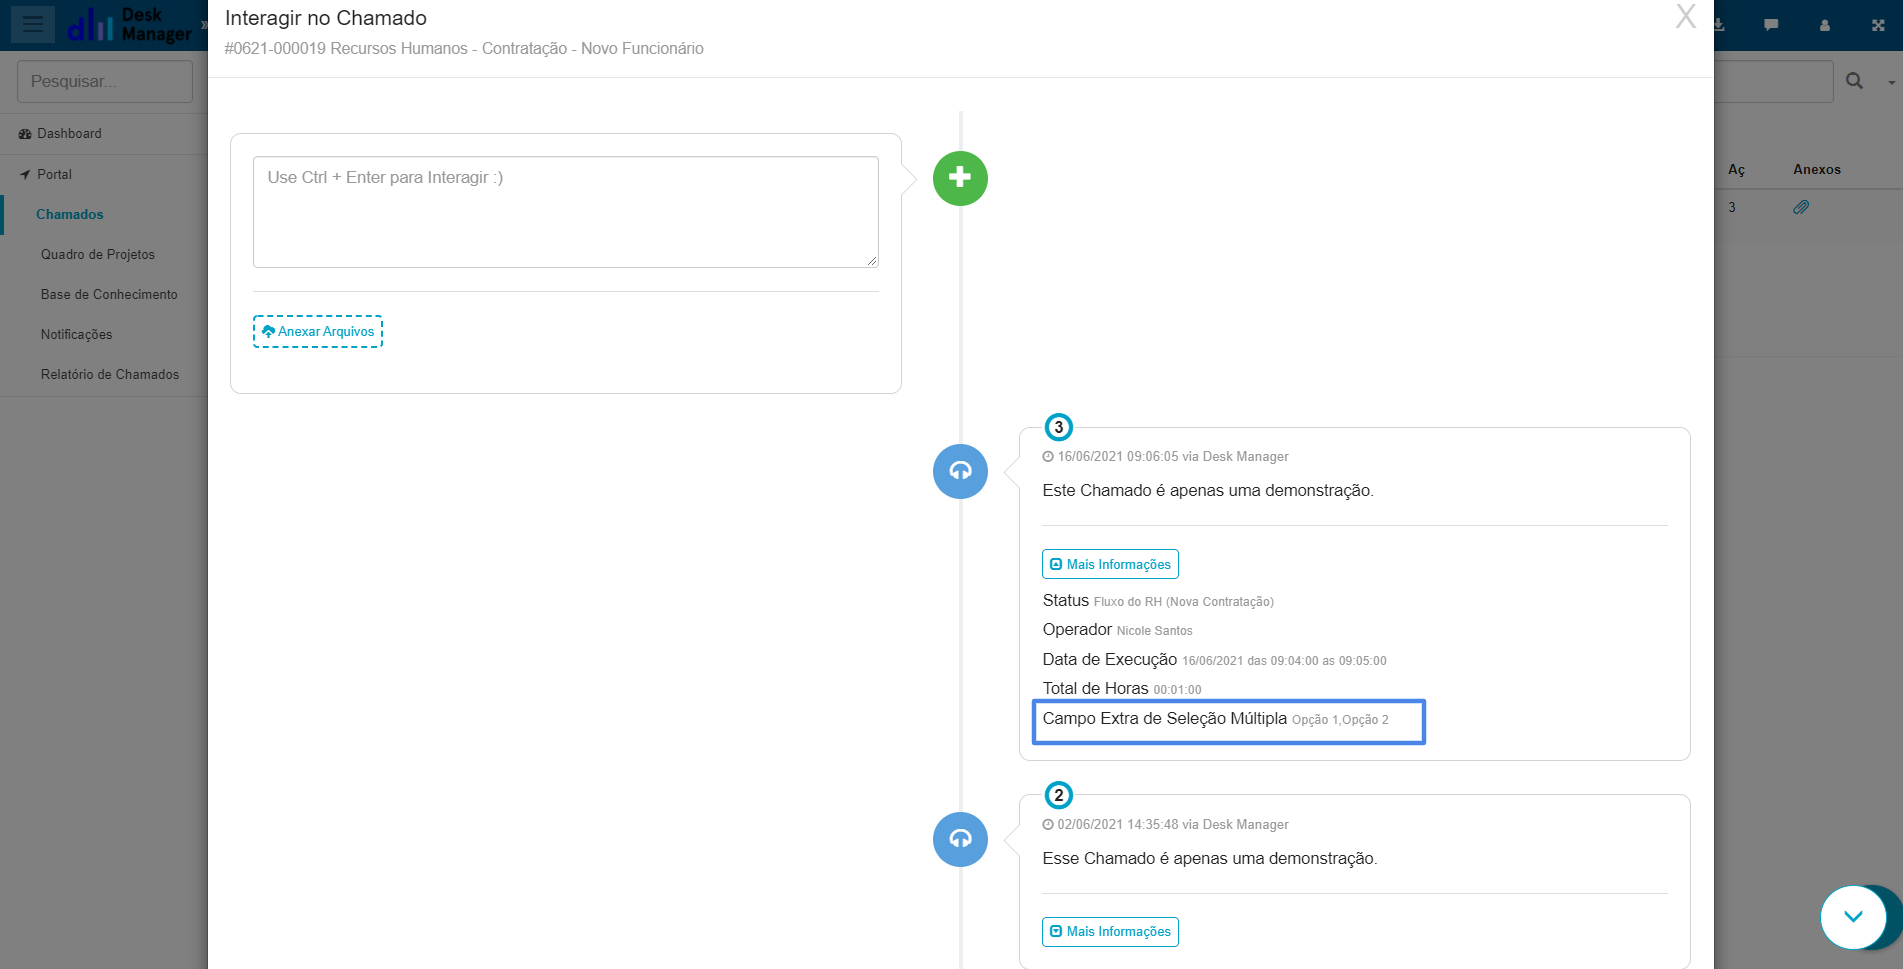
Task: Open Quadro de Projetos in the sidebar
Action: 98,254
